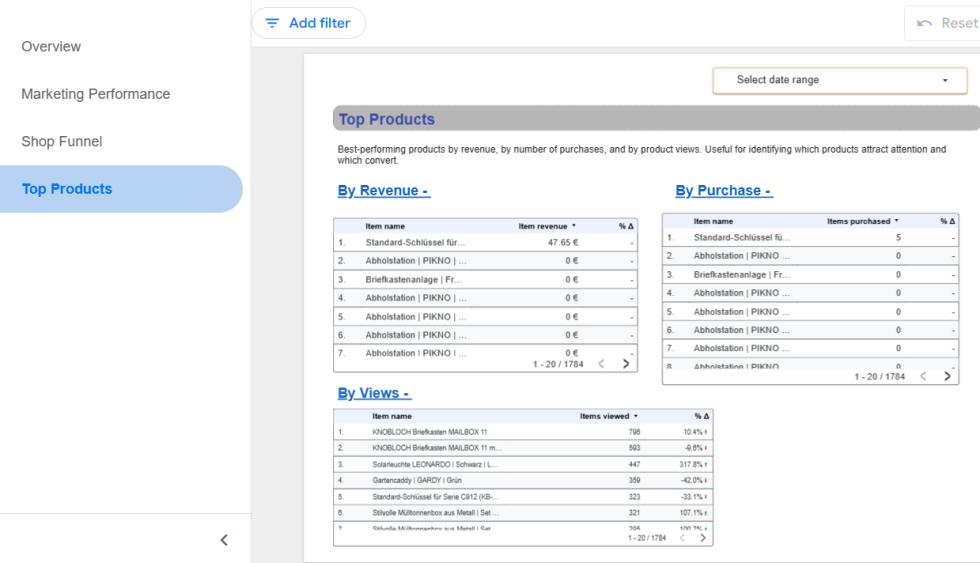Select the Top Products page
This screenshot has height=563, width=980.
coord(121,189)
